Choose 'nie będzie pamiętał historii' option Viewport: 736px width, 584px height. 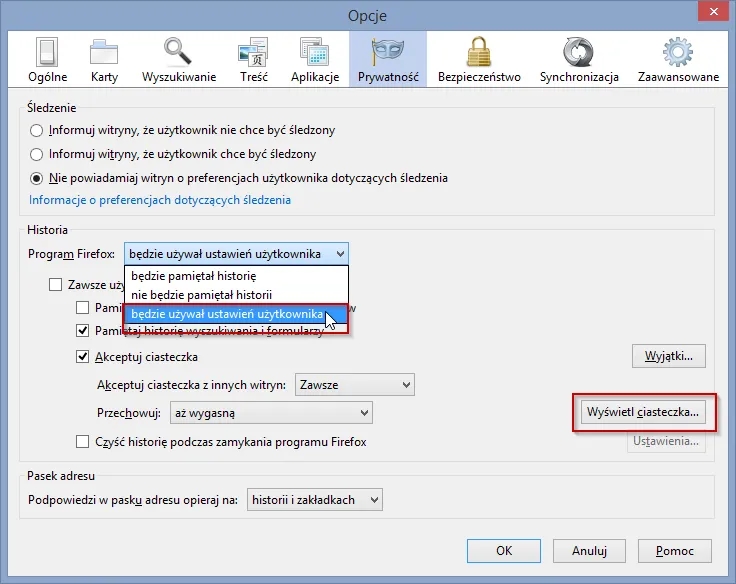(201, 295)
